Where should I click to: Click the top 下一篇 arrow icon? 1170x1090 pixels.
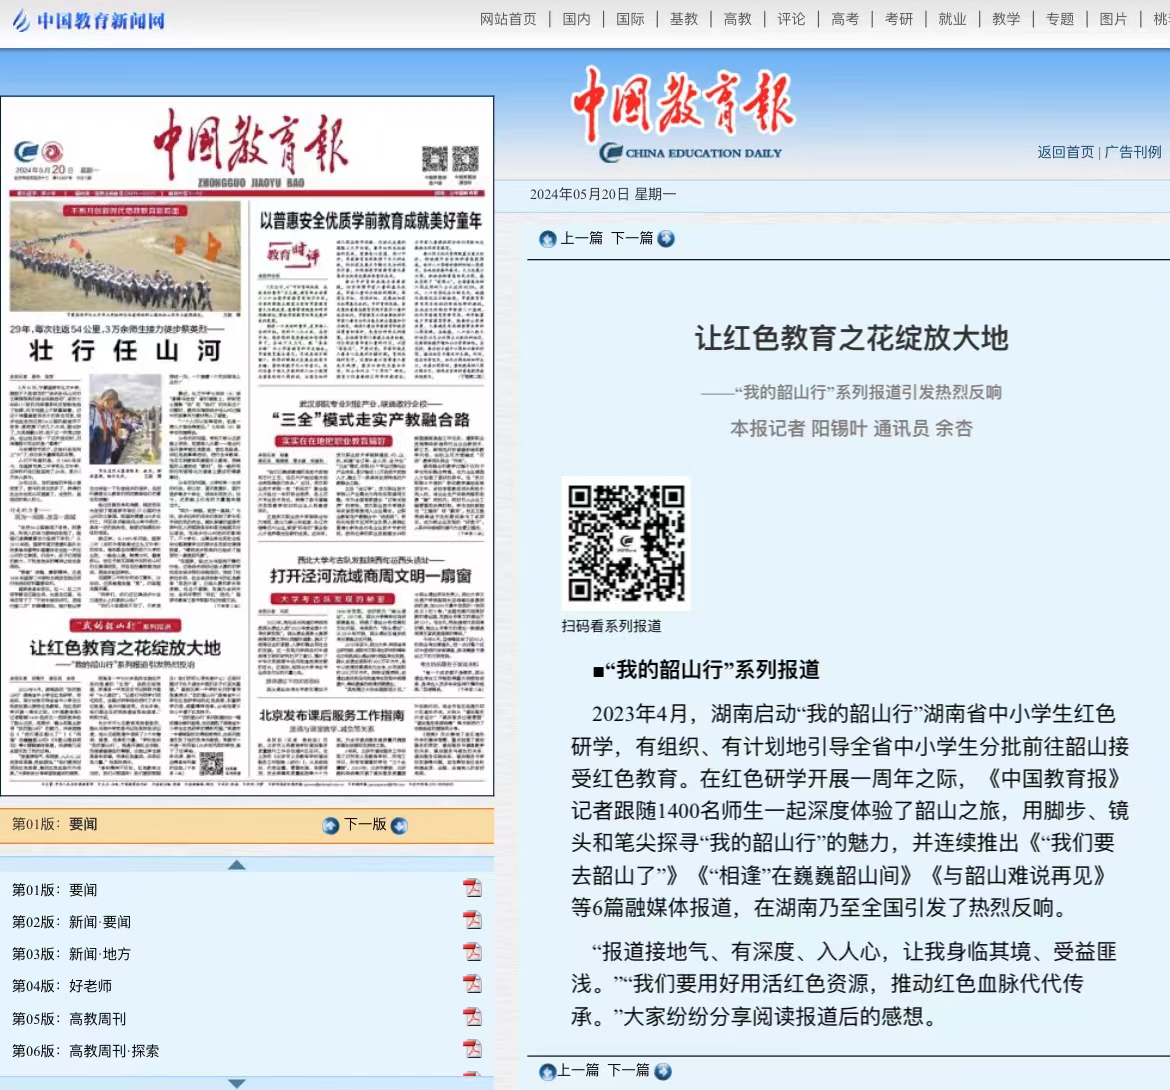(x=666, y=239)
